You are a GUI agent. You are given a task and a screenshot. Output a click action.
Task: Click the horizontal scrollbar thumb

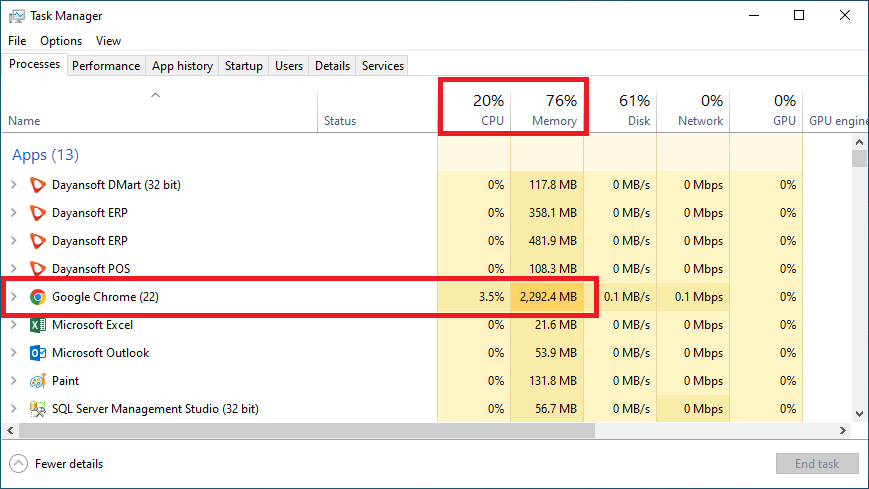point(307,430)
